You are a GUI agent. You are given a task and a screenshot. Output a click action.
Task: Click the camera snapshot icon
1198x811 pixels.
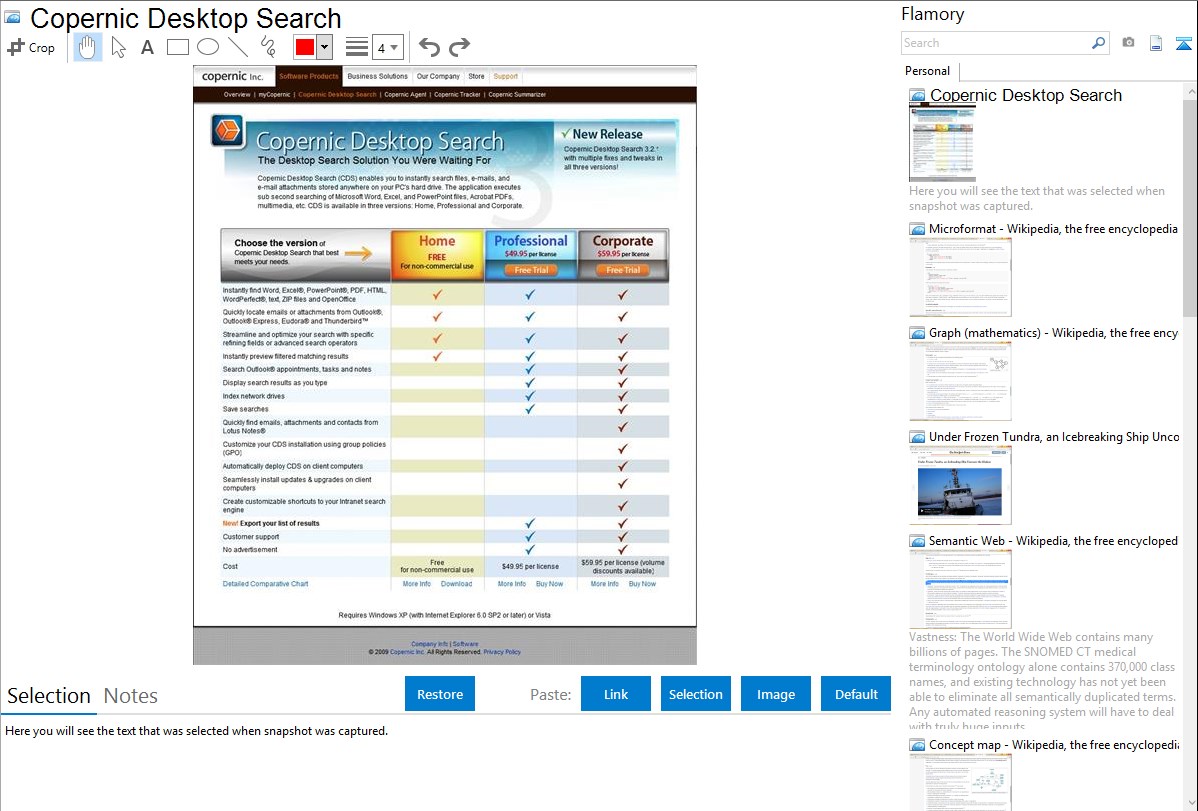[x=1128, y=43]
